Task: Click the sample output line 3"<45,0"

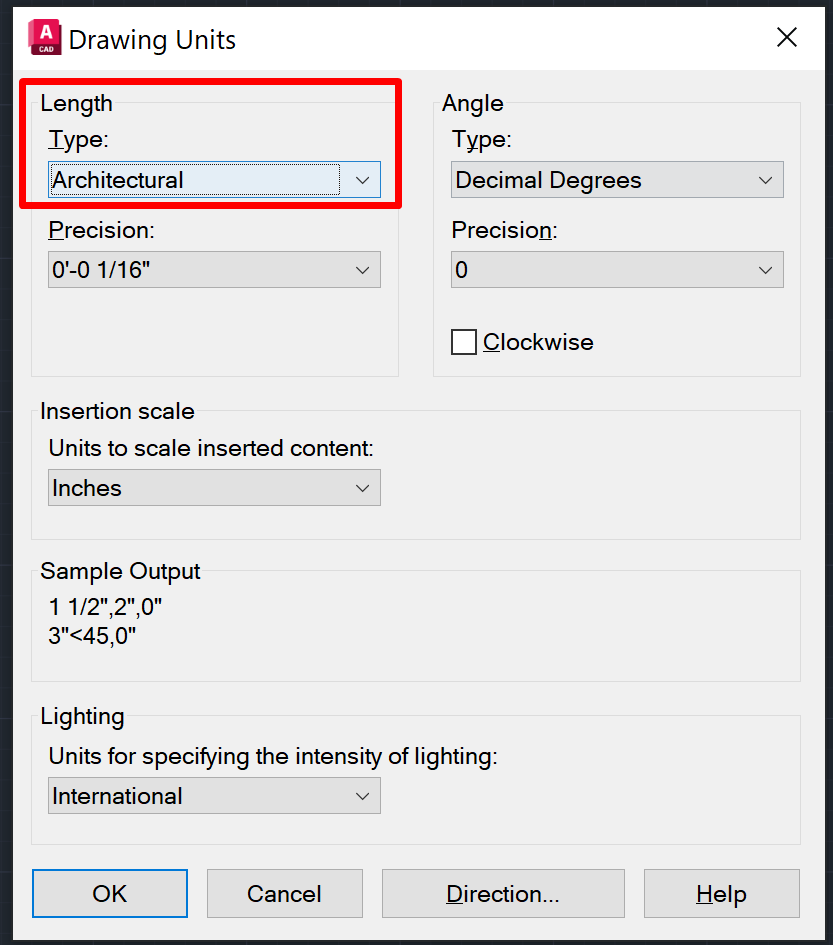Action: 92,634
